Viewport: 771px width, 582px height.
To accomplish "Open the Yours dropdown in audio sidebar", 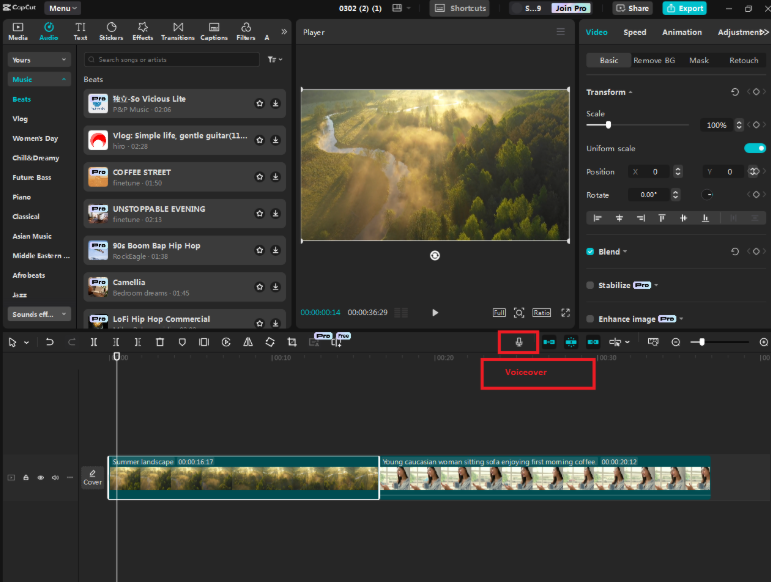I will [x=39, y=60].
